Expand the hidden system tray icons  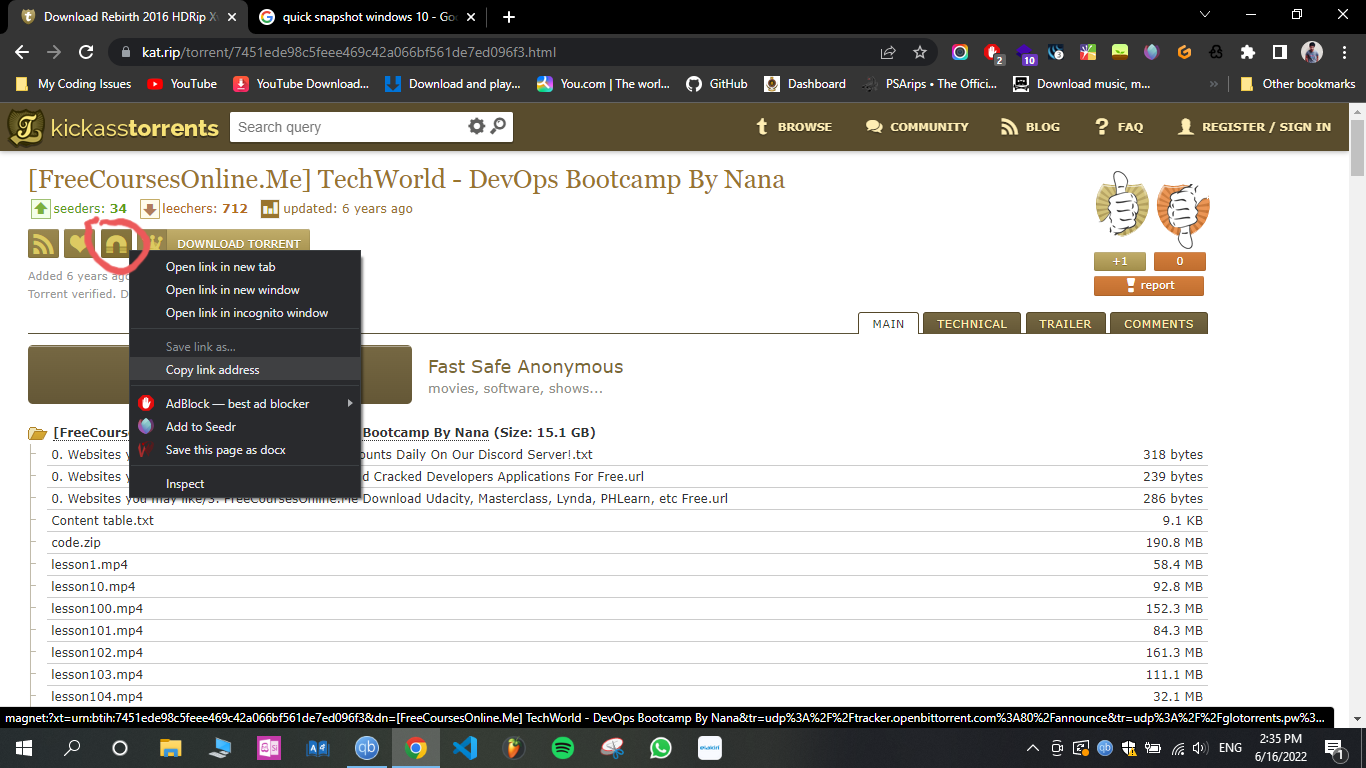pyautogui.click(x=1033, y=748)
